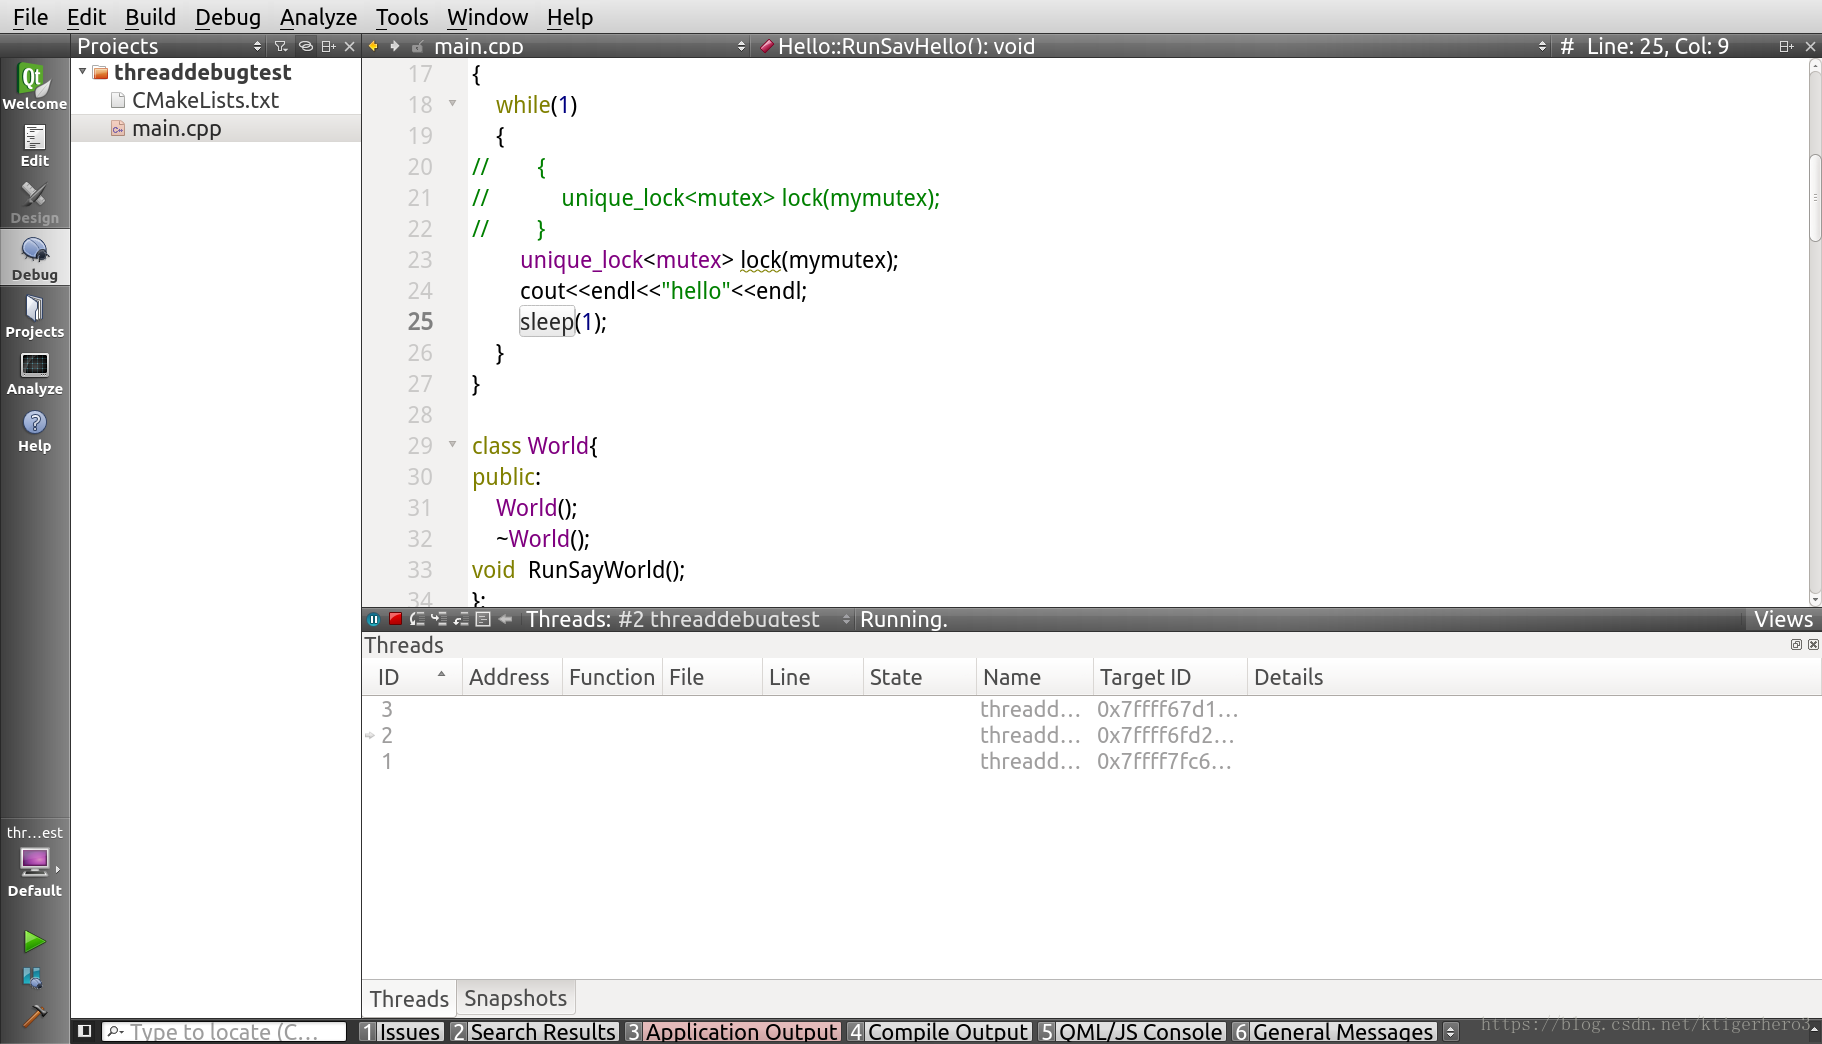The height and width of the screenshot is (1044, 1822).
Task: Float the Threads dock panel
Action: (x=1796, y=645)
